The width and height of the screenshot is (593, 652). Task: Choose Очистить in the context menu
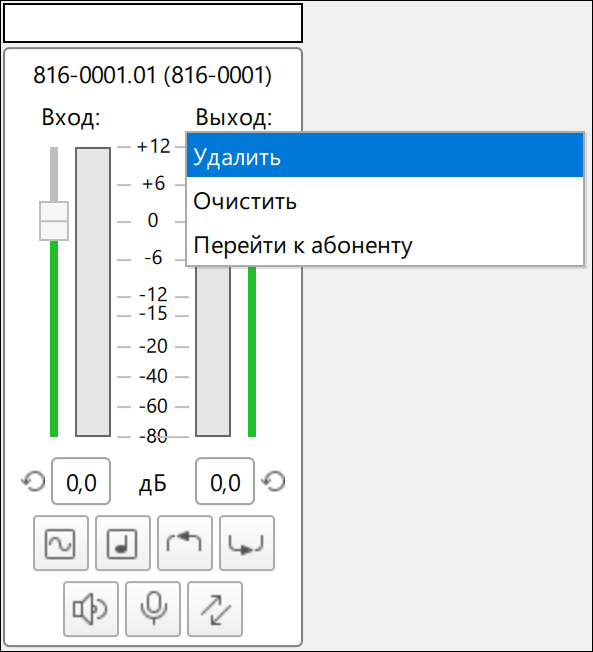click(x=385, y=200)
